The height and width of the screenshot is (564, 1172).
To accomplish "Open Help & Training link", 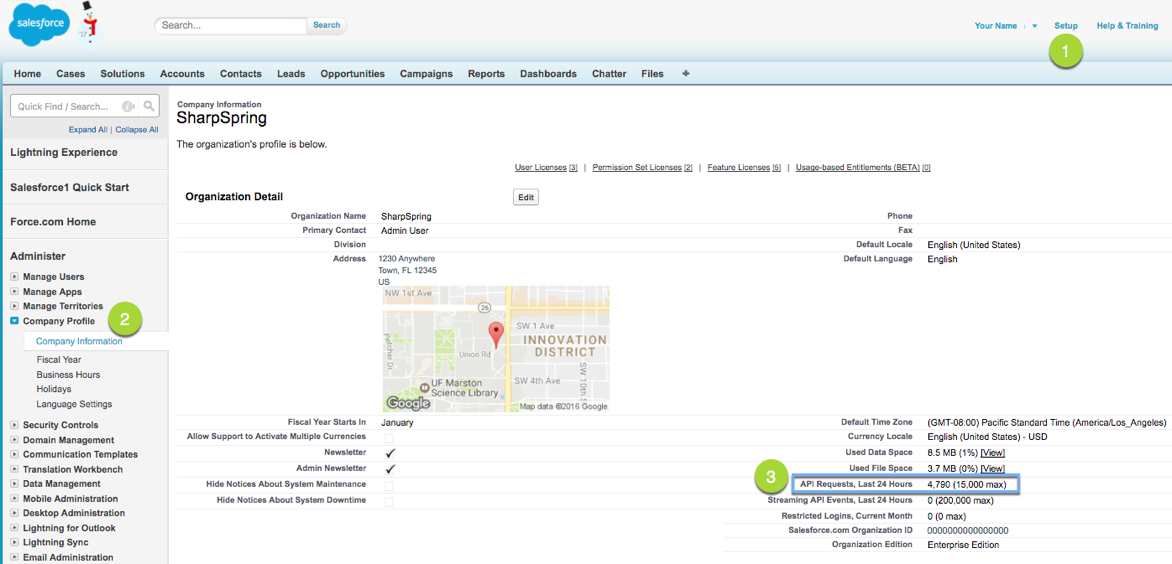I will [1127, 25].
